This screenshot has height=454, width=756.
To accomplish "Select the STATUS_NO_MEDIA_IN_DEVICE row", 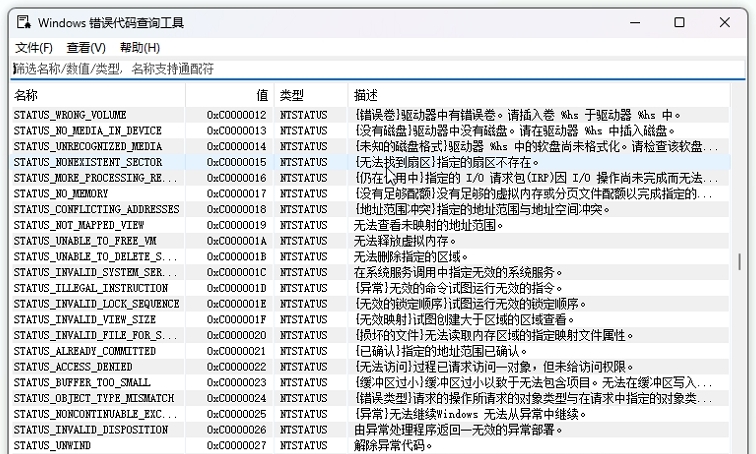I will coord(370,131).
